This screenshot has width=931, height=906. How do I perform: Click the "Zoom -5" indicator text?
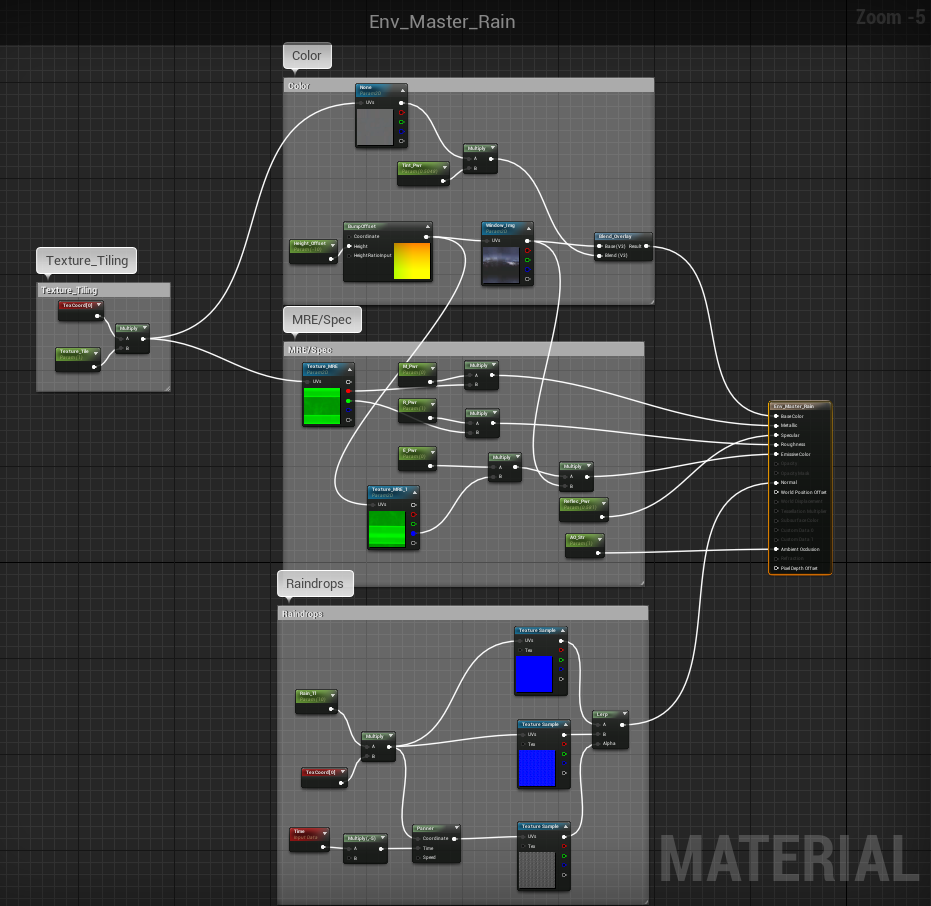891,17
